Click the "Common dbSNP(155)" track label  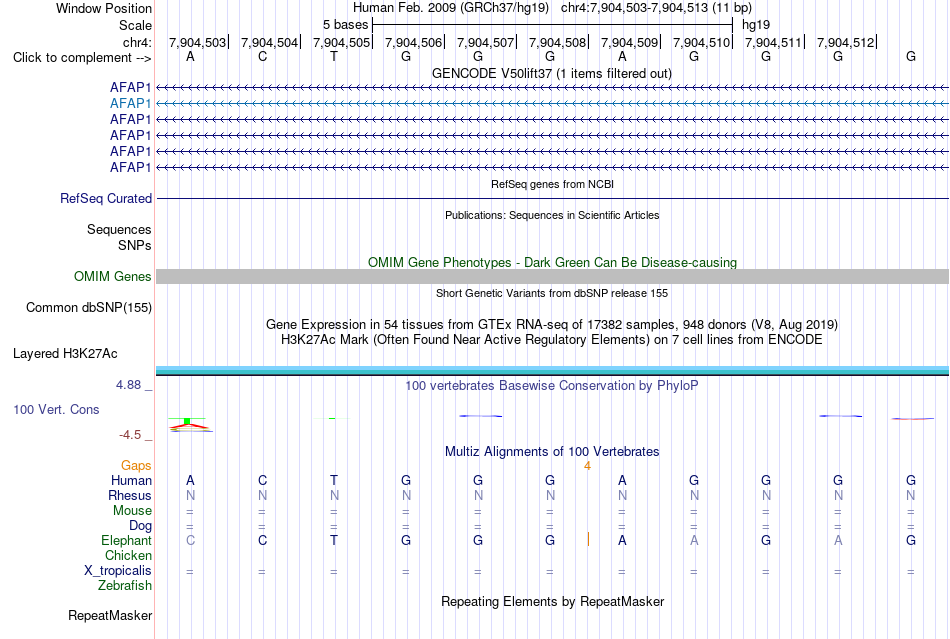88,308
